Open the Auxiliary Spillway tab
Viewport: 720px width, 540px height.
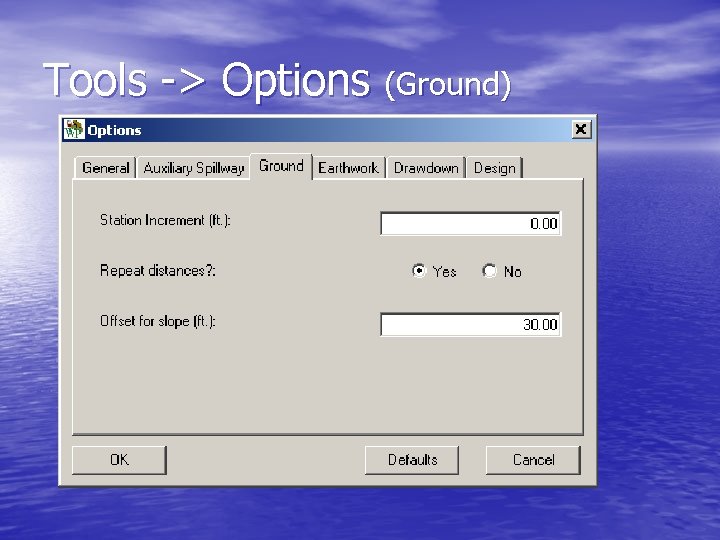tap(193, 168)
